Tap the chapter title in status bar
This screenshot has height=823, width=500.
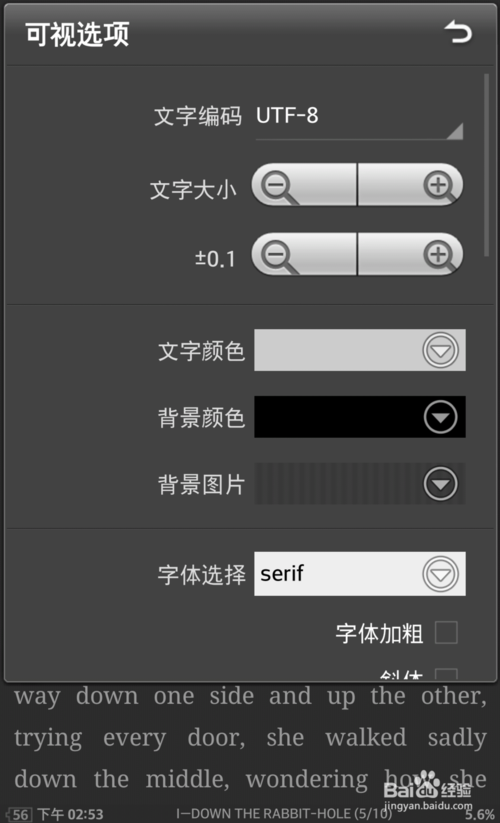(284, 814)
